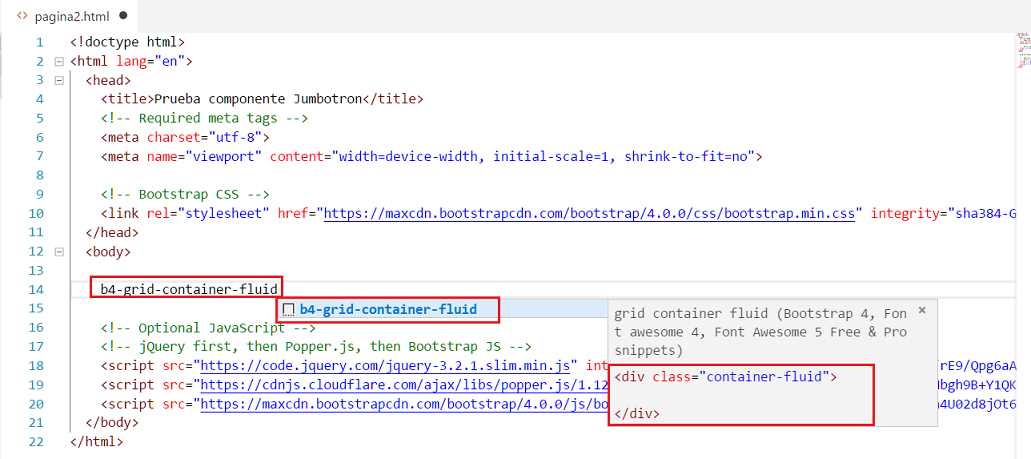Click line number 13 in the gutter
Viewport: 1031px width, 459px height.
[x=36, y=270]
